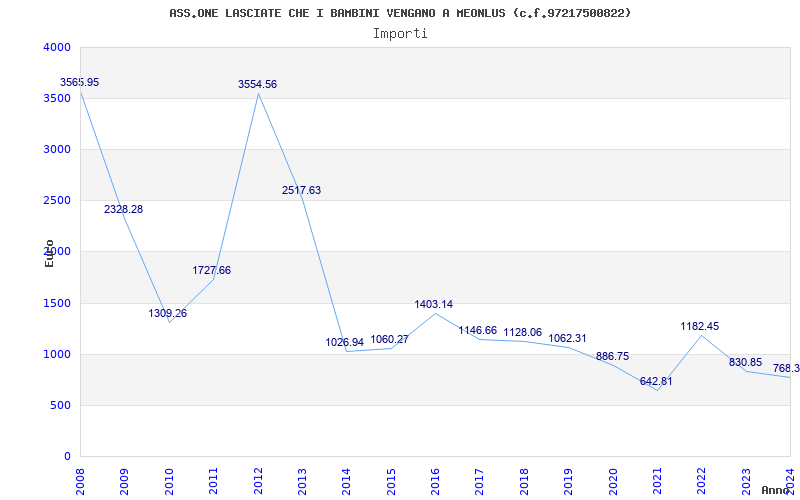The image size is (800, 500).
Task: Click the 'Euro' y-axis title
Action: (x=49, y=254)
